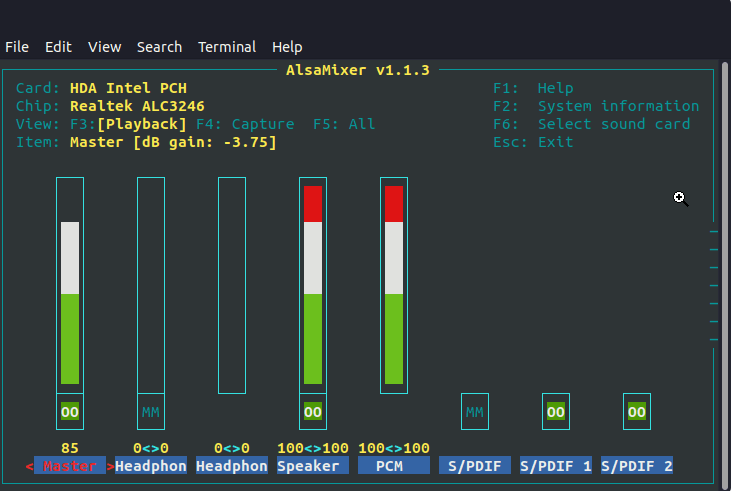
Task: Click the F3 [Playback] view option
Action: pyautogui.click(x=128, y=124)
